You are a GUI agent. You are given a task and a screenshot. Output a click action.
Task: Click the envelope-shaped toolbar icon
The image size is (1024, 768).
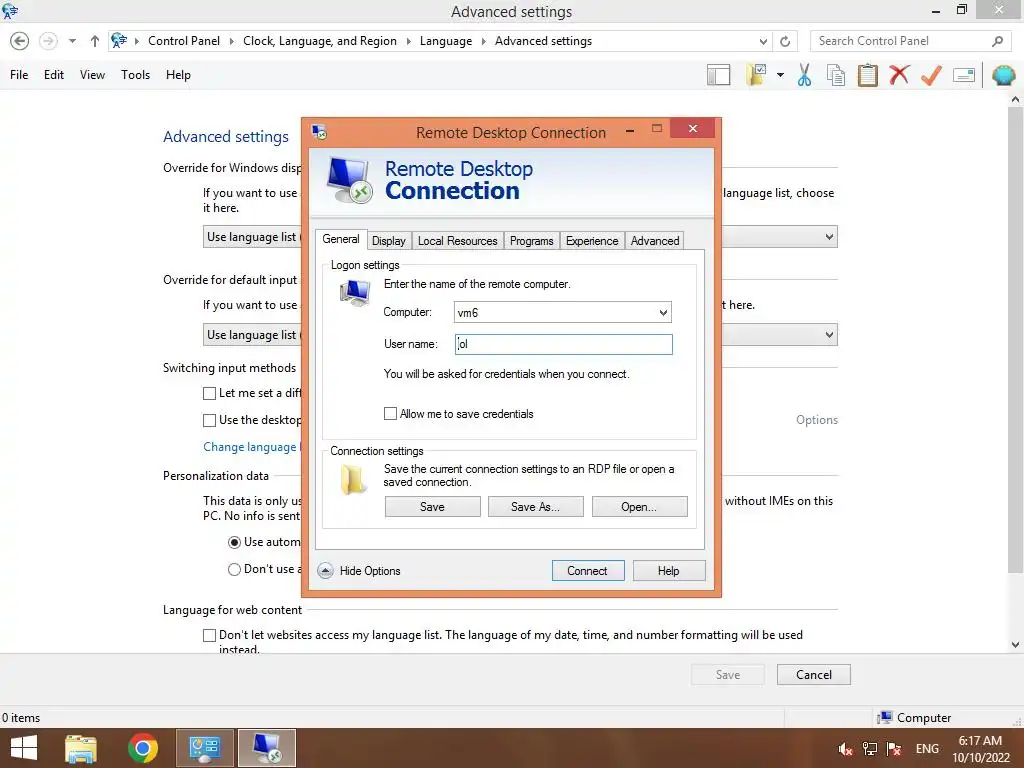964,75
